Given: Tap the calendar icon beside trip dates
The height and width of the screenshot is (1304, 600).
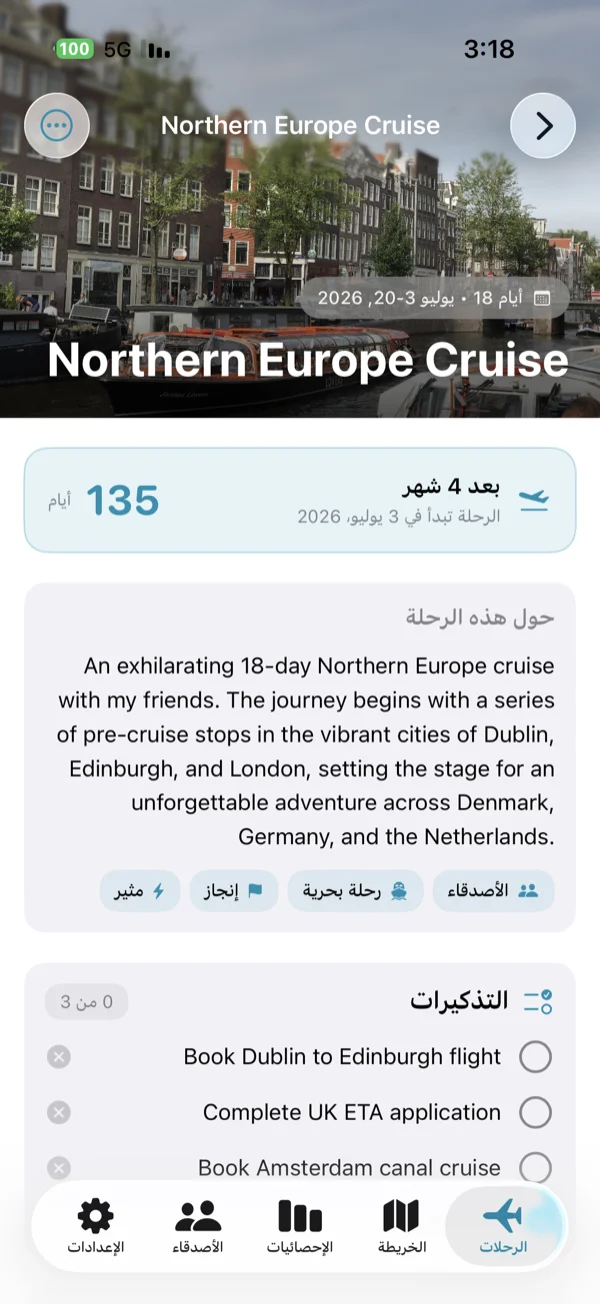Looking at the screenshot, I should (x=543, y=298).
